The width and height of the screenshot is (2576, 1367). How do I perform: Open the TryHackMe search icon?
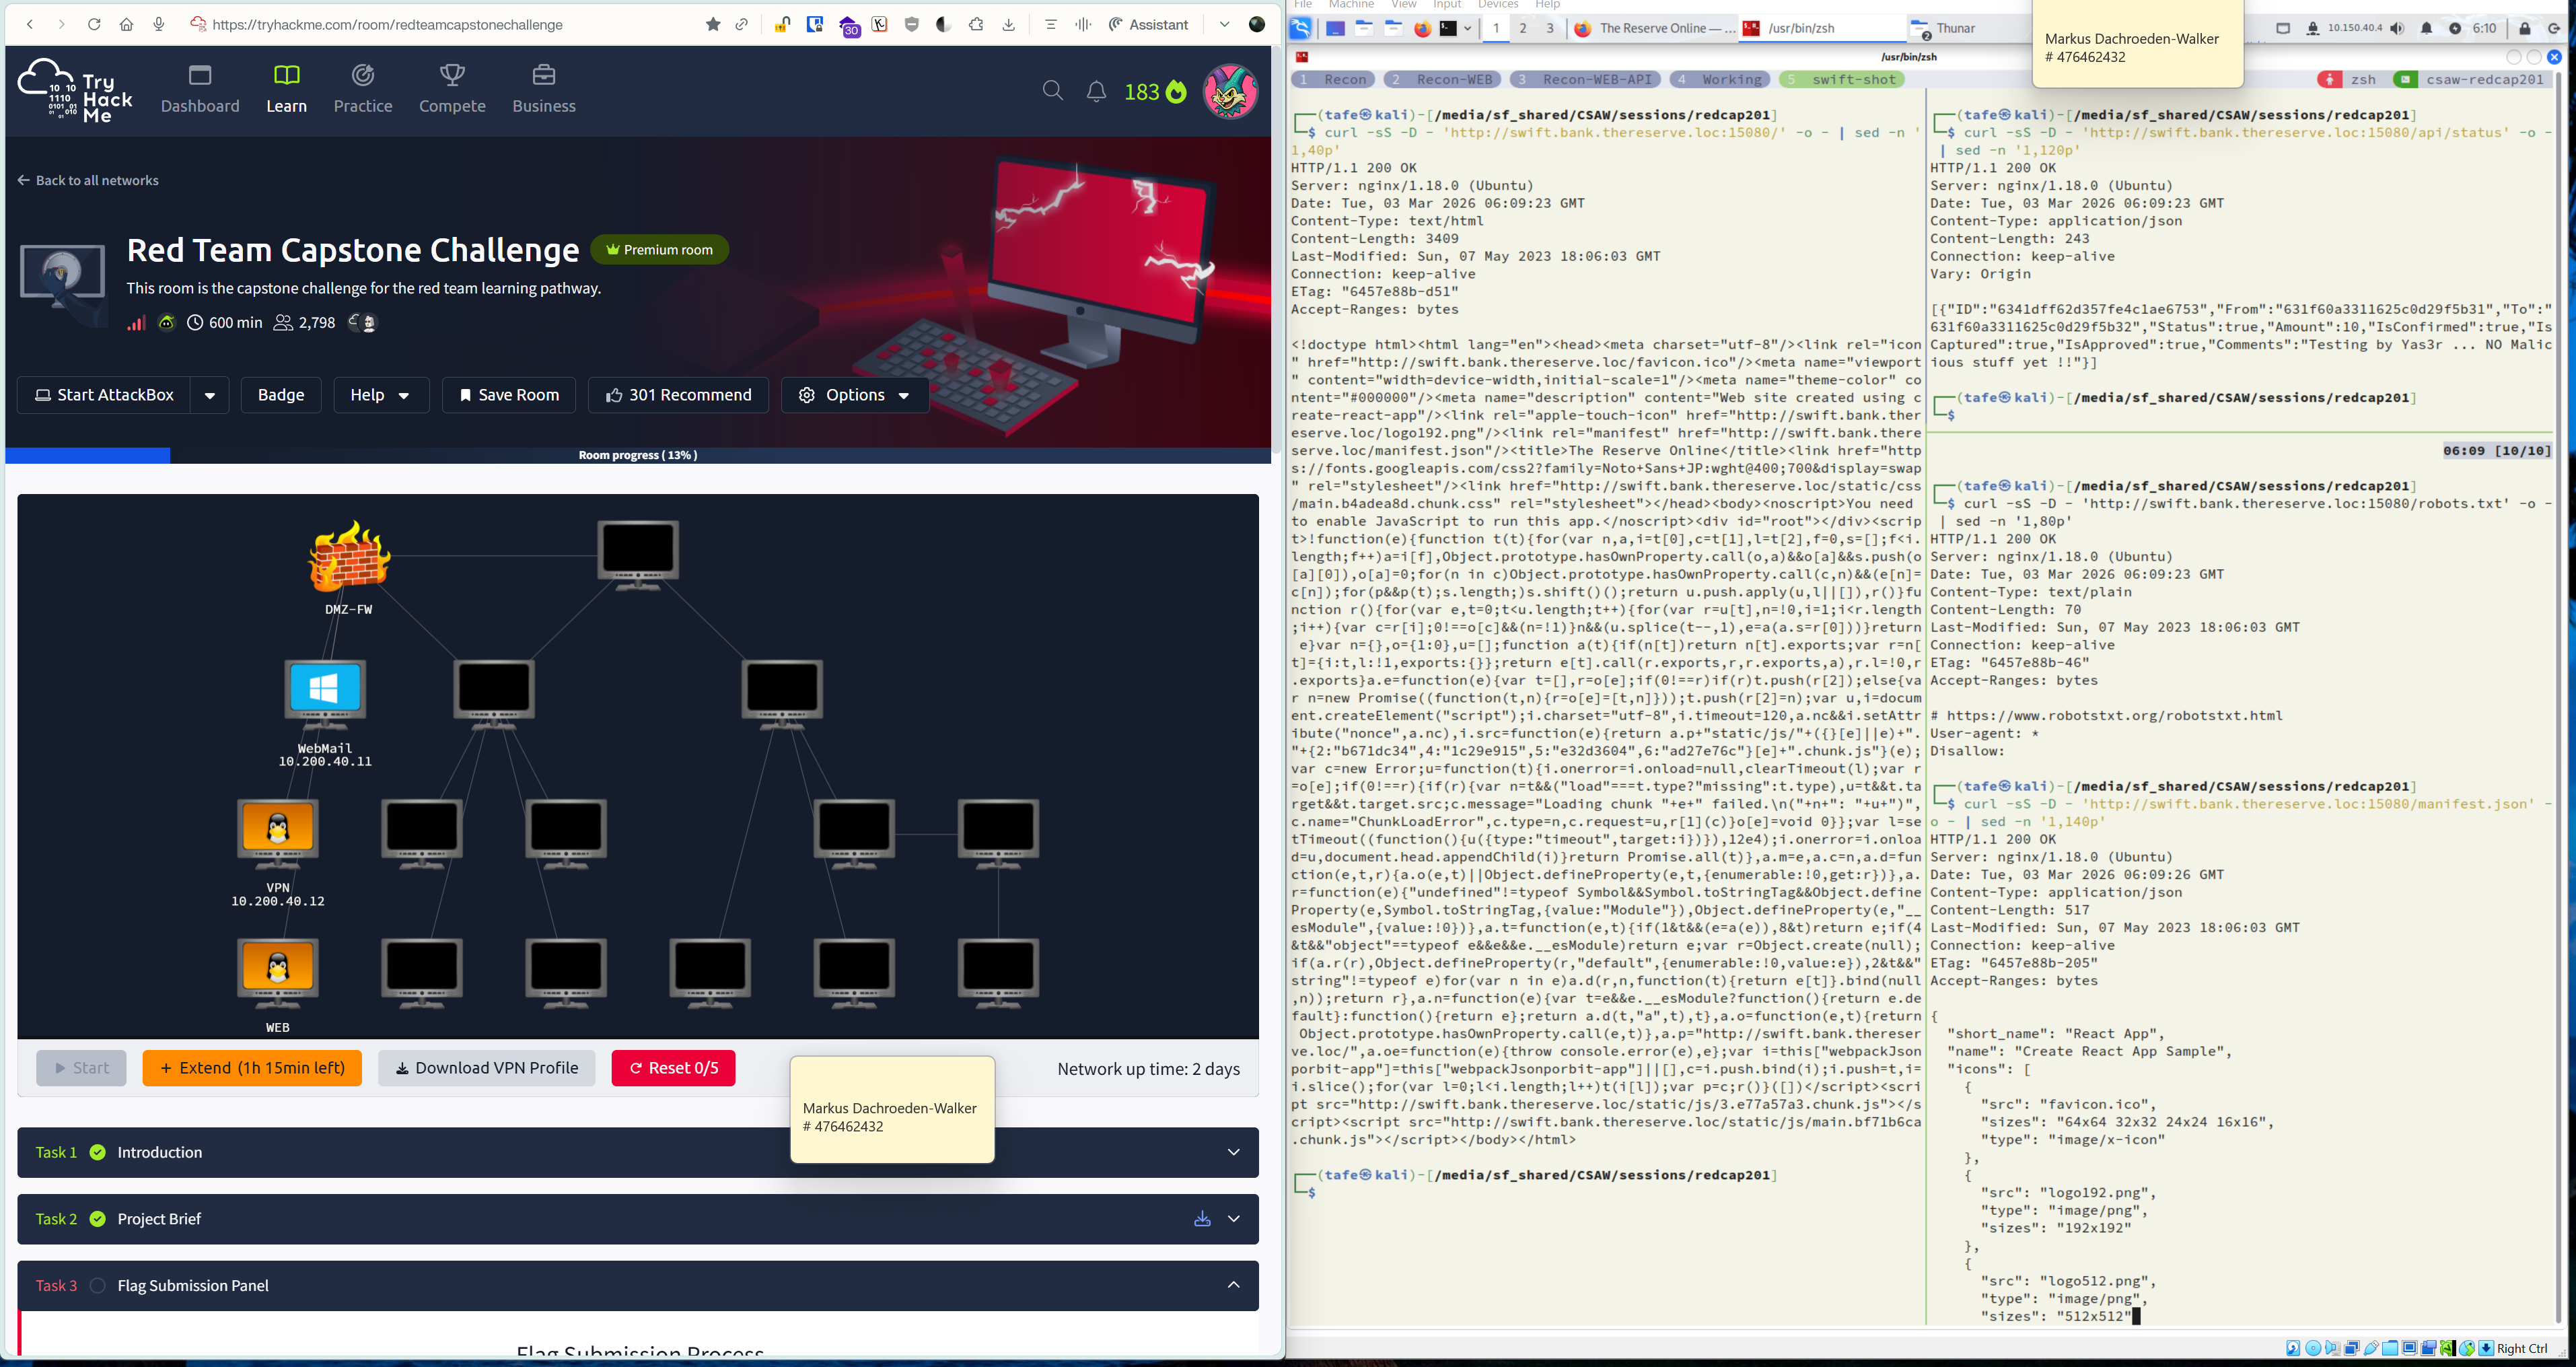pos(1052,91)
